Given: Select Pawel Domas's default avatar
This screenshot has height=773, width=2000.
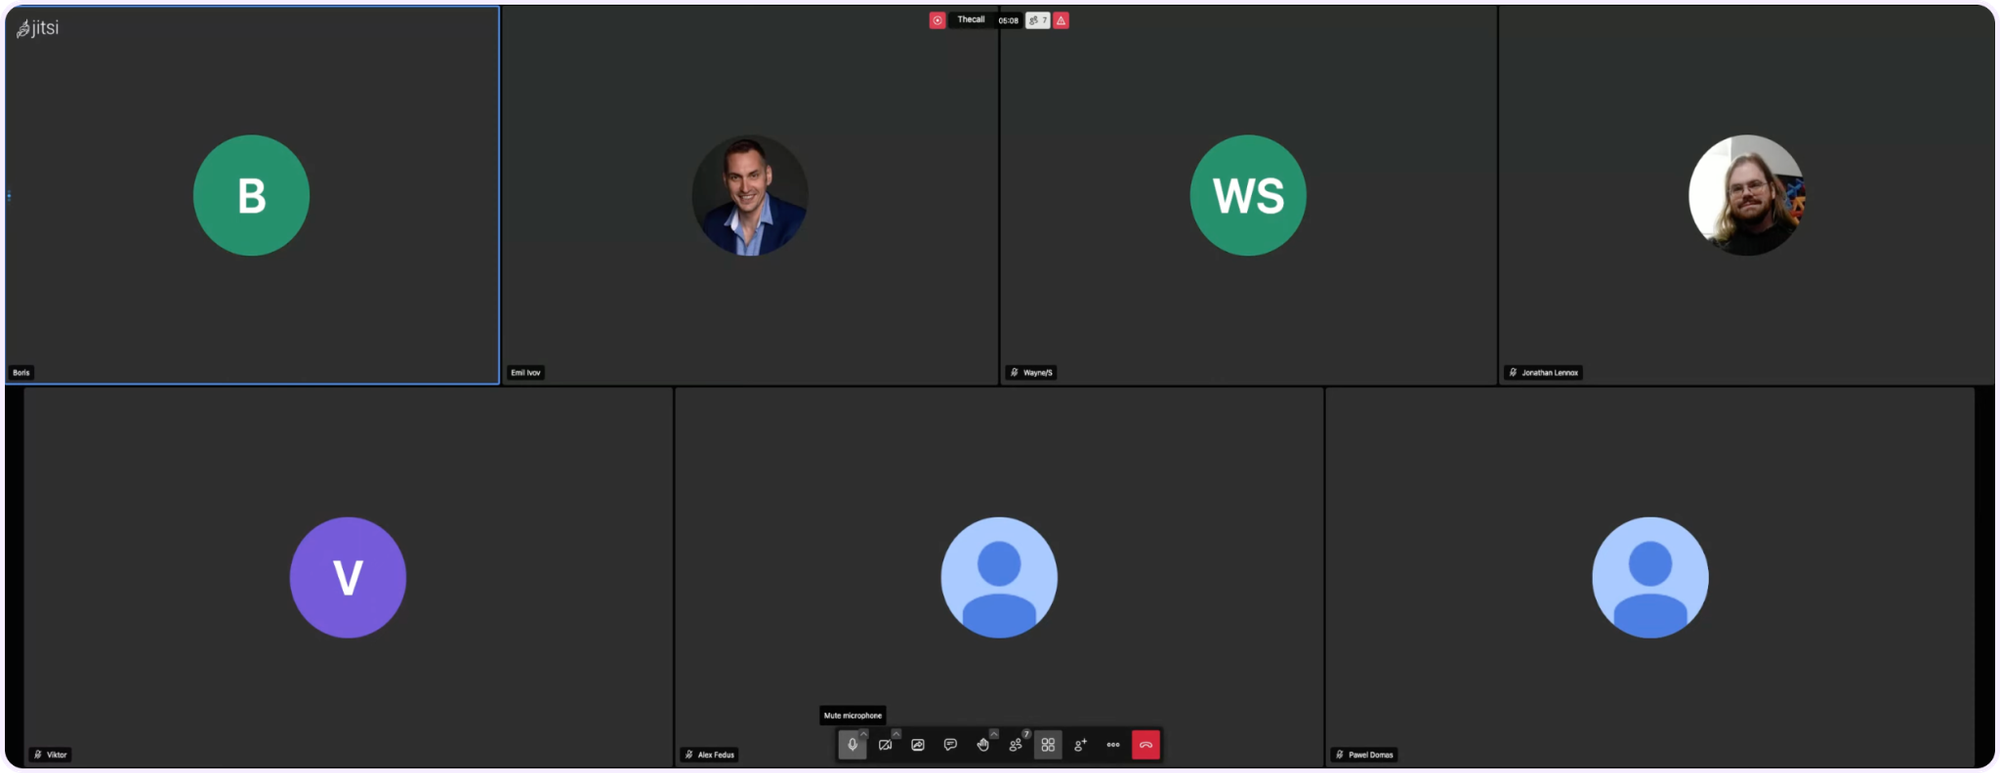Looking at the screenshot, I should point(1650,577).
